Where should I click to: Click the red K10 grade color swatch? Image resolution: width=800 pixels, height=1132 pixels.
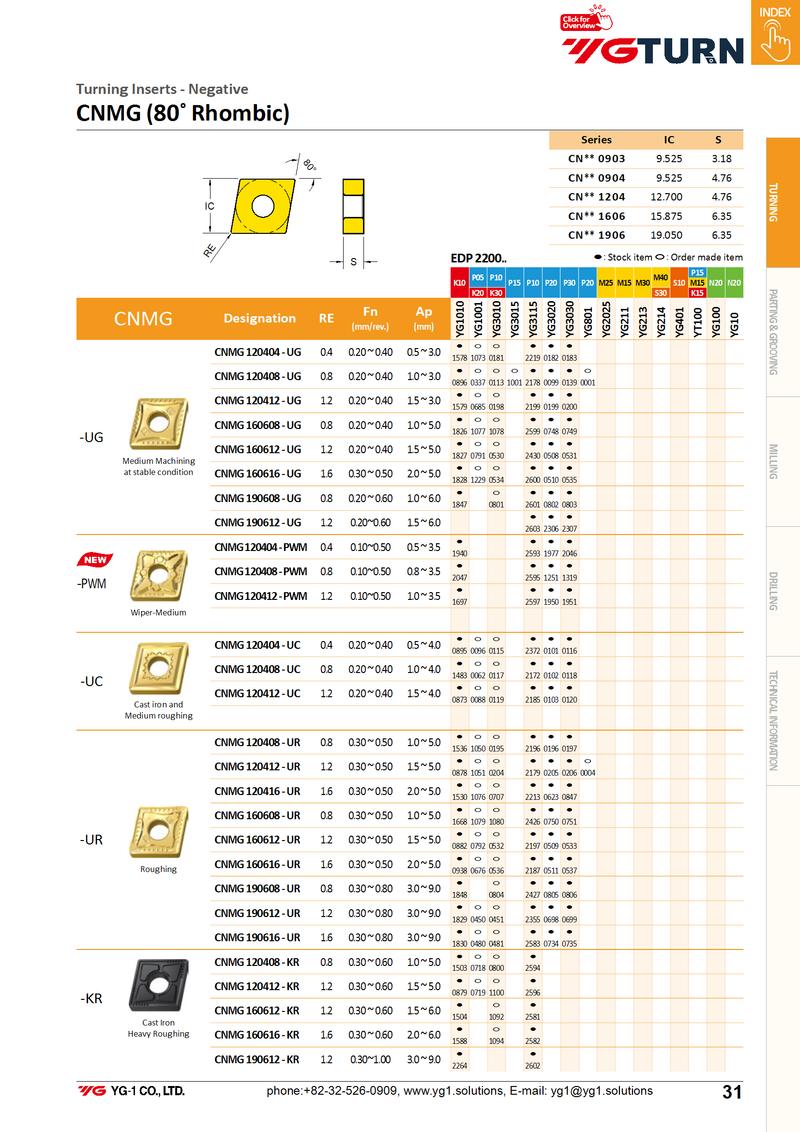459,283
